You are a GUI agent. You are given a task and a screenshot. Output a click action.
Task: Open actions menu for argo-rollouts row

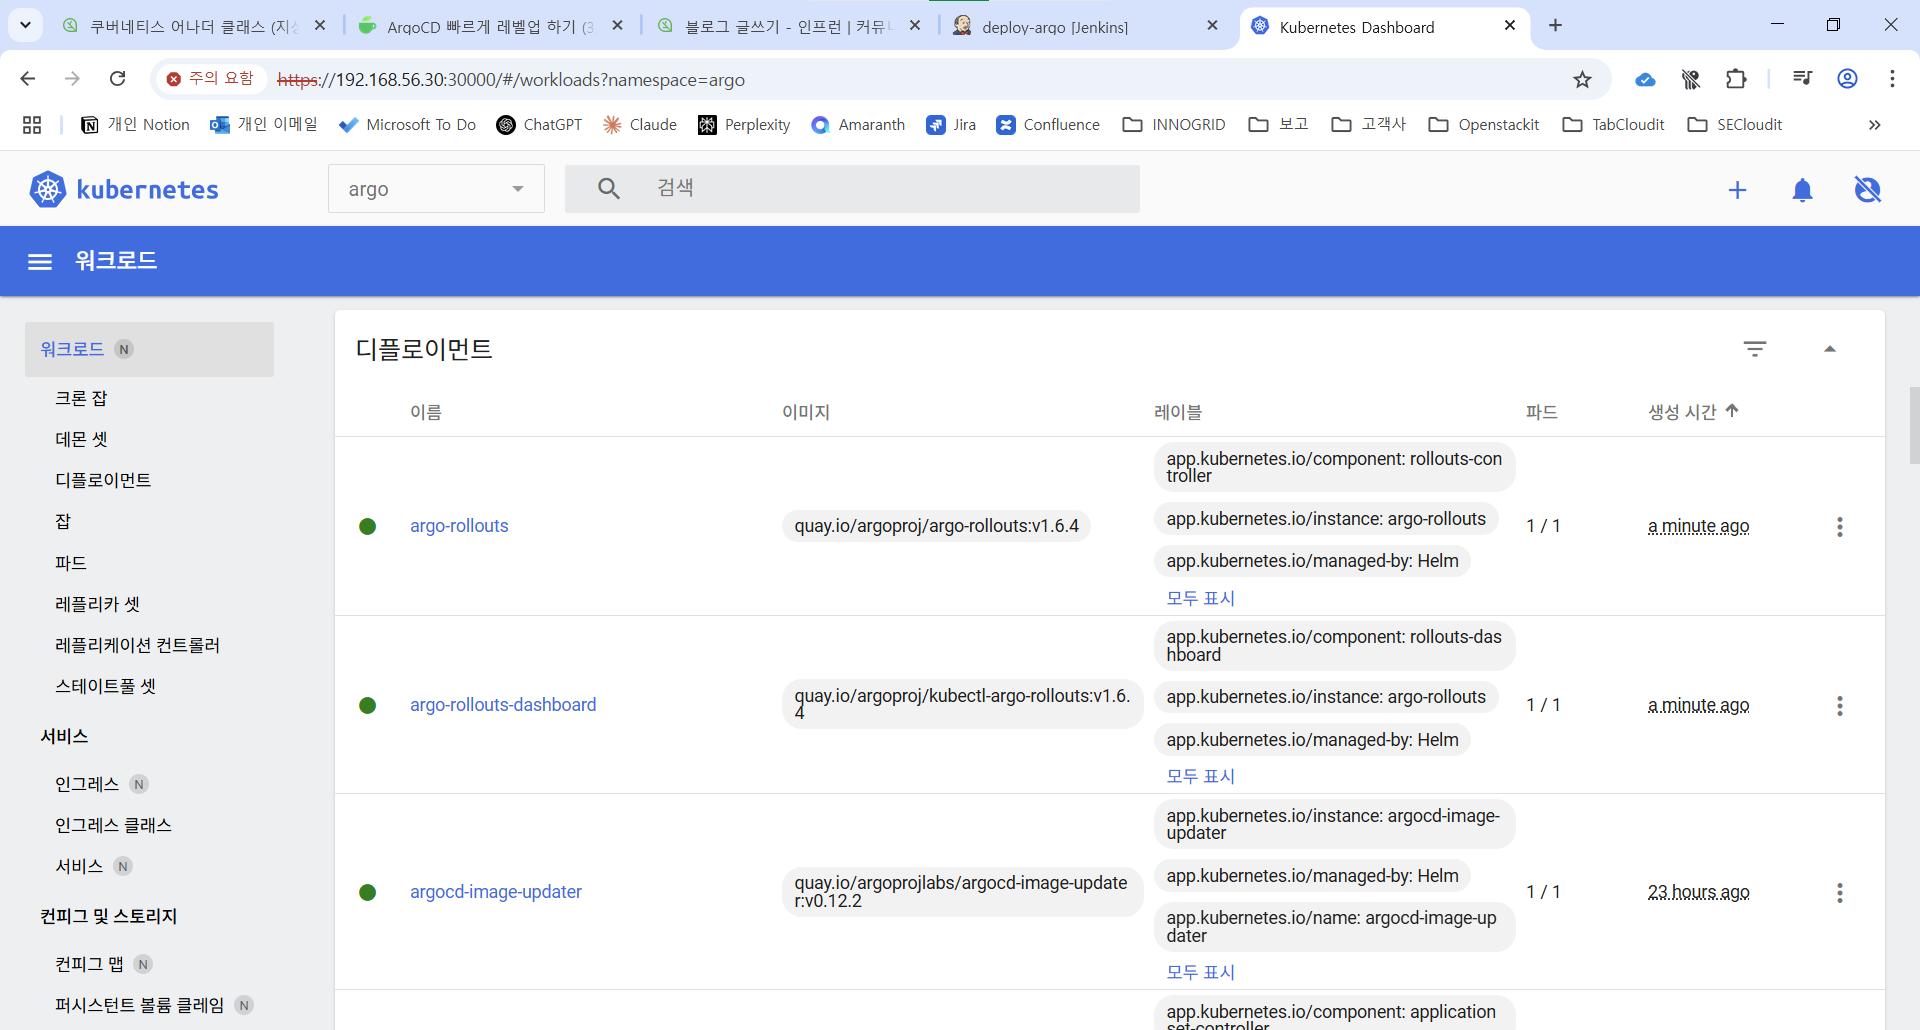pyautogui.click(x=1840, y=527)
